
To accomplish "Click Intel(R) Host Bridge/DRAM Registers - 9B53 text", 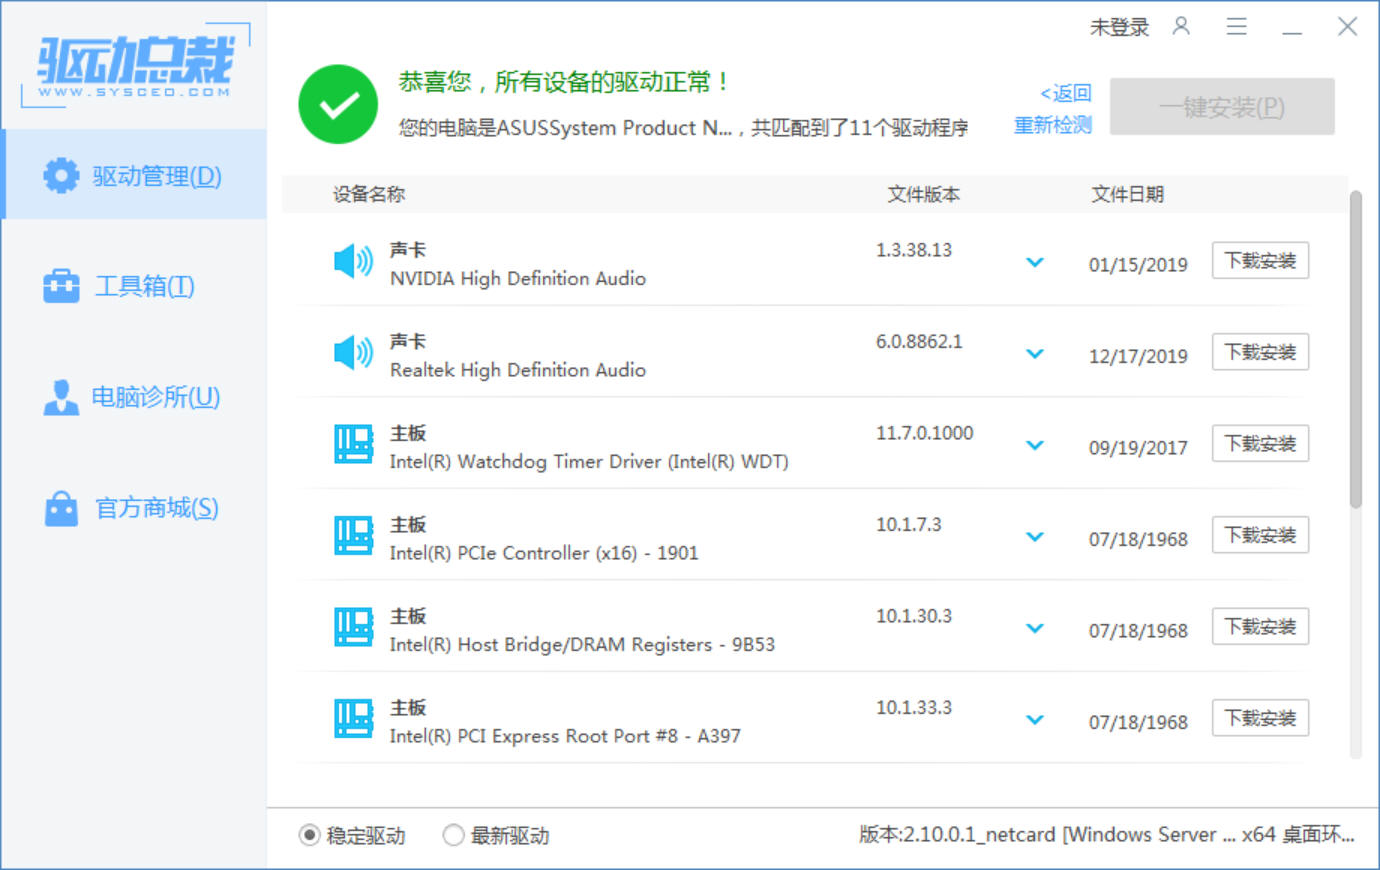I will pyautogui.click(x=582, y=645).
